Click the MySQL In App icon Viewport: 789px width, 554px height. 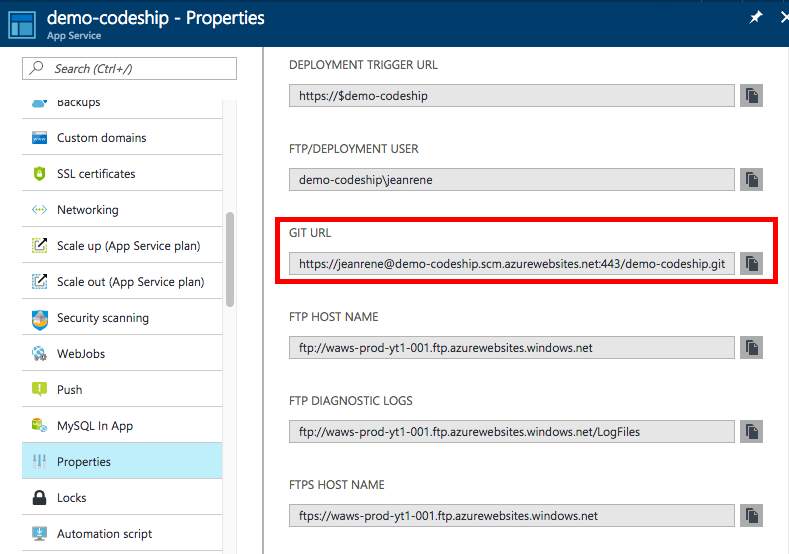39,425
